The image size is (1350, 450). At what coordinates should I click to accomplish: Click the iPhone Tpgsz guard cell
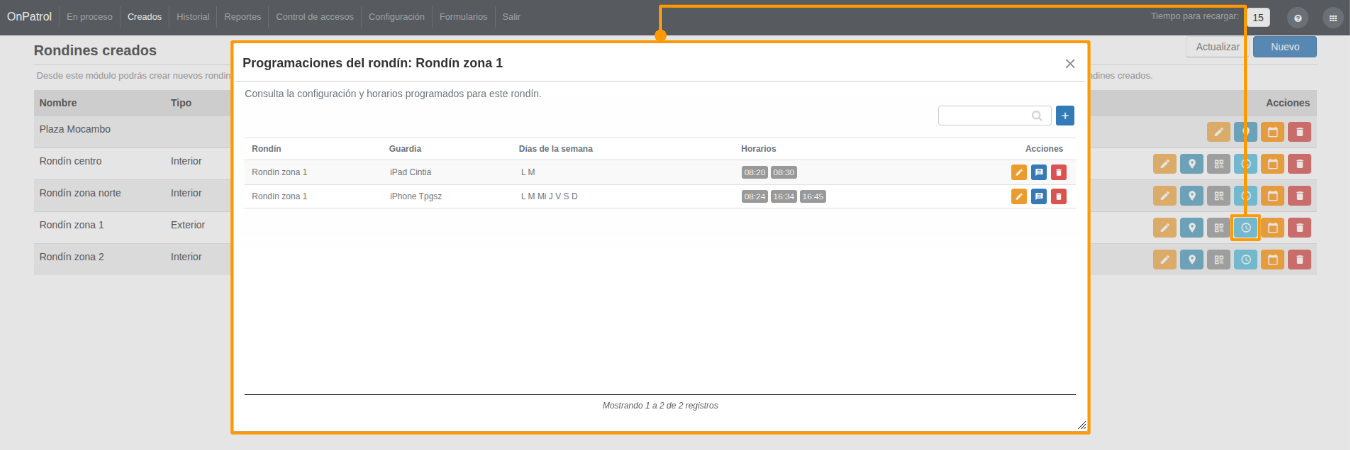(x=416, y=196)
